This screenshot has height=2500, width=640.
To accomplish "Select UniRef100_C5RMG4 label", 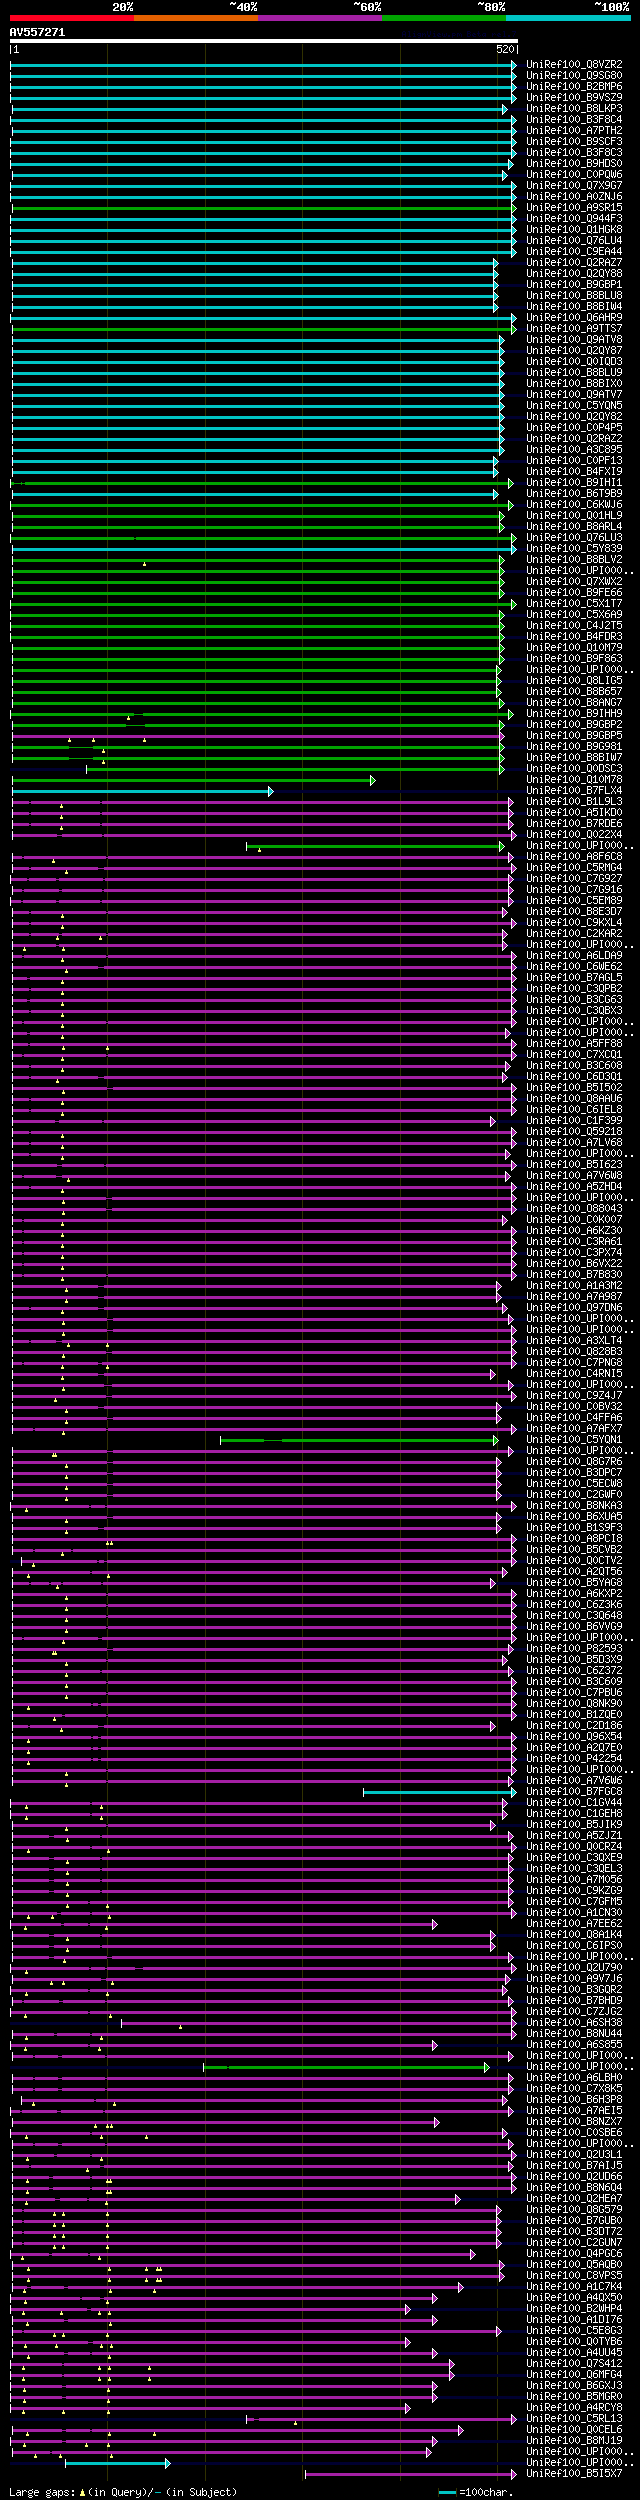I will (x=574, y=868).
